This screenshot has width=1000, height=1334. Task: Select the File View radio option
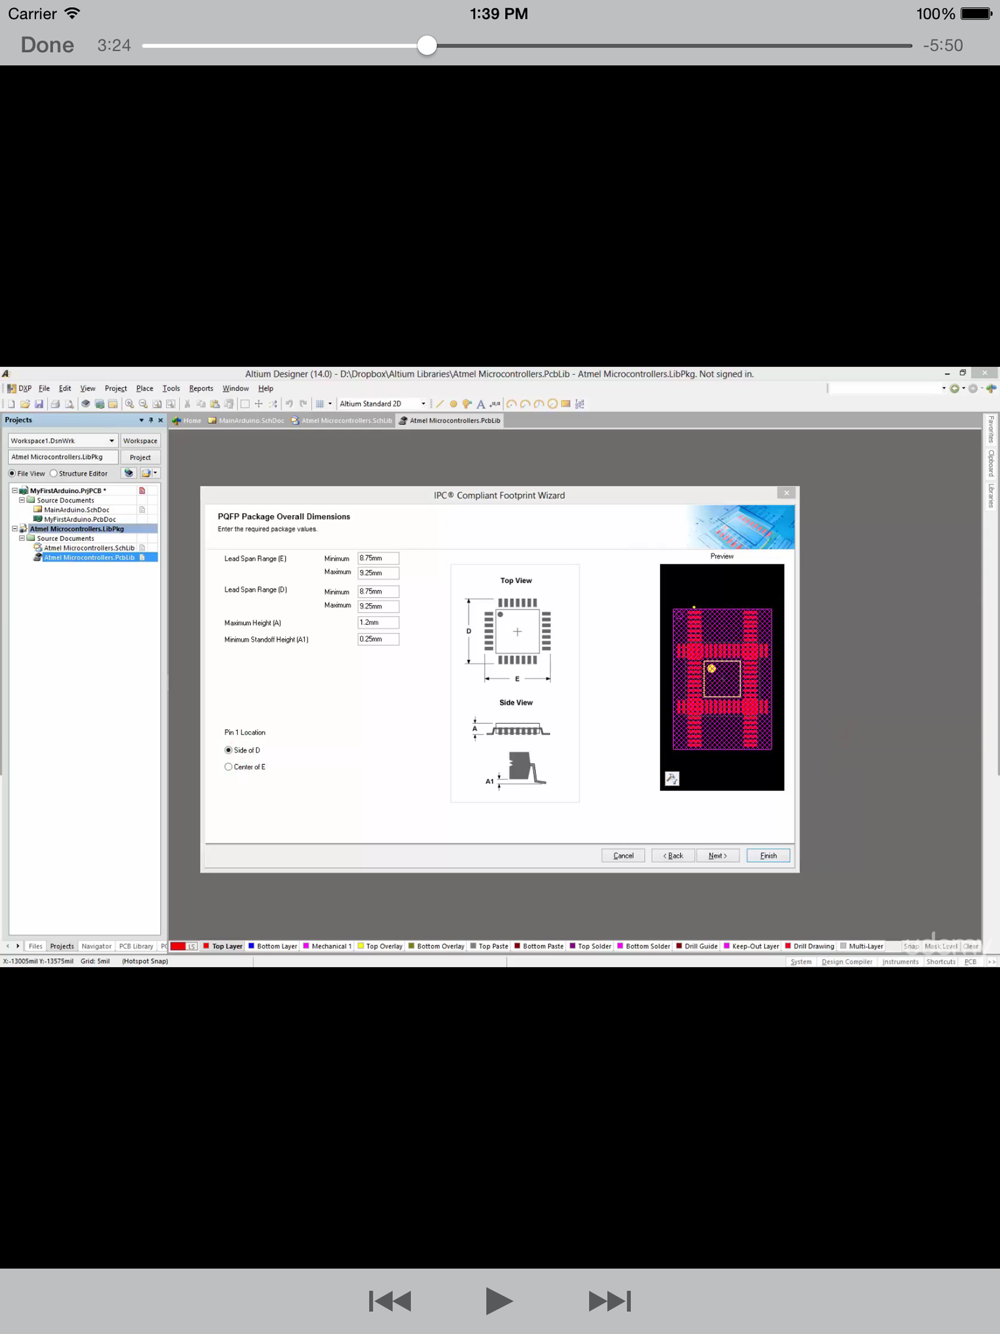click(12, 473)
